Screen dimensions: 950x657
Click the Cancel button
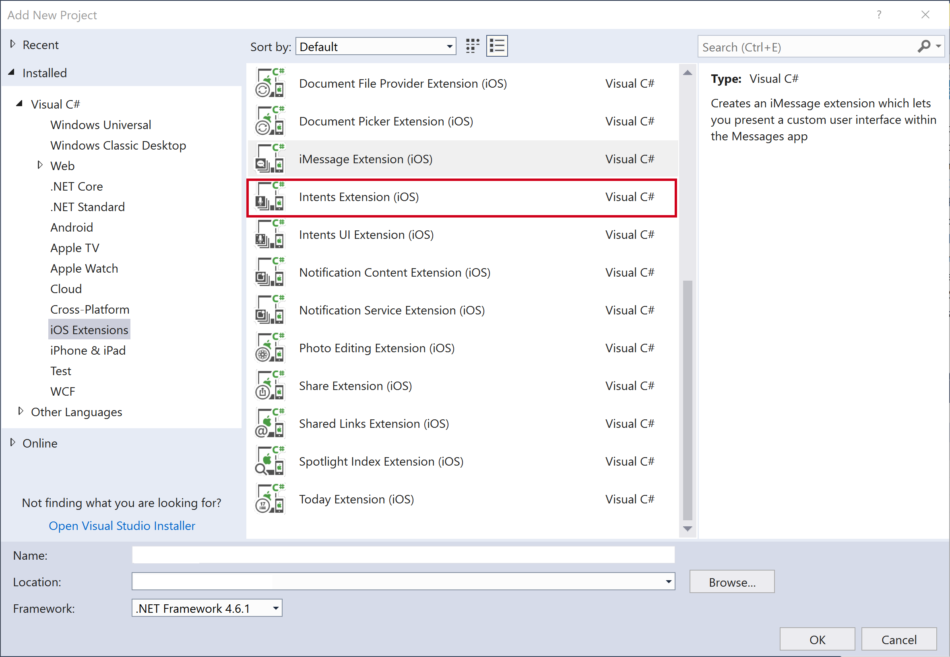click(x=899, y=639)
